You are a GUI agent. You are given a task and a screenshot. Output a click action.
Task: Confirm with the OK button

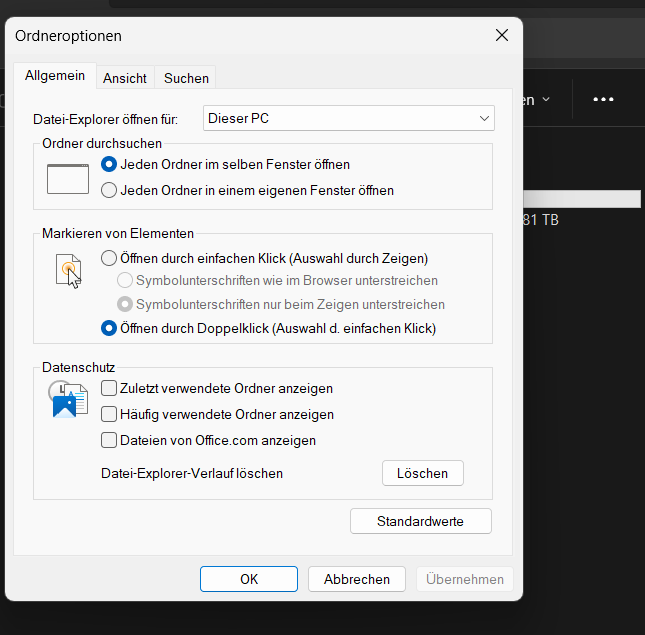[x=249, y=579]
